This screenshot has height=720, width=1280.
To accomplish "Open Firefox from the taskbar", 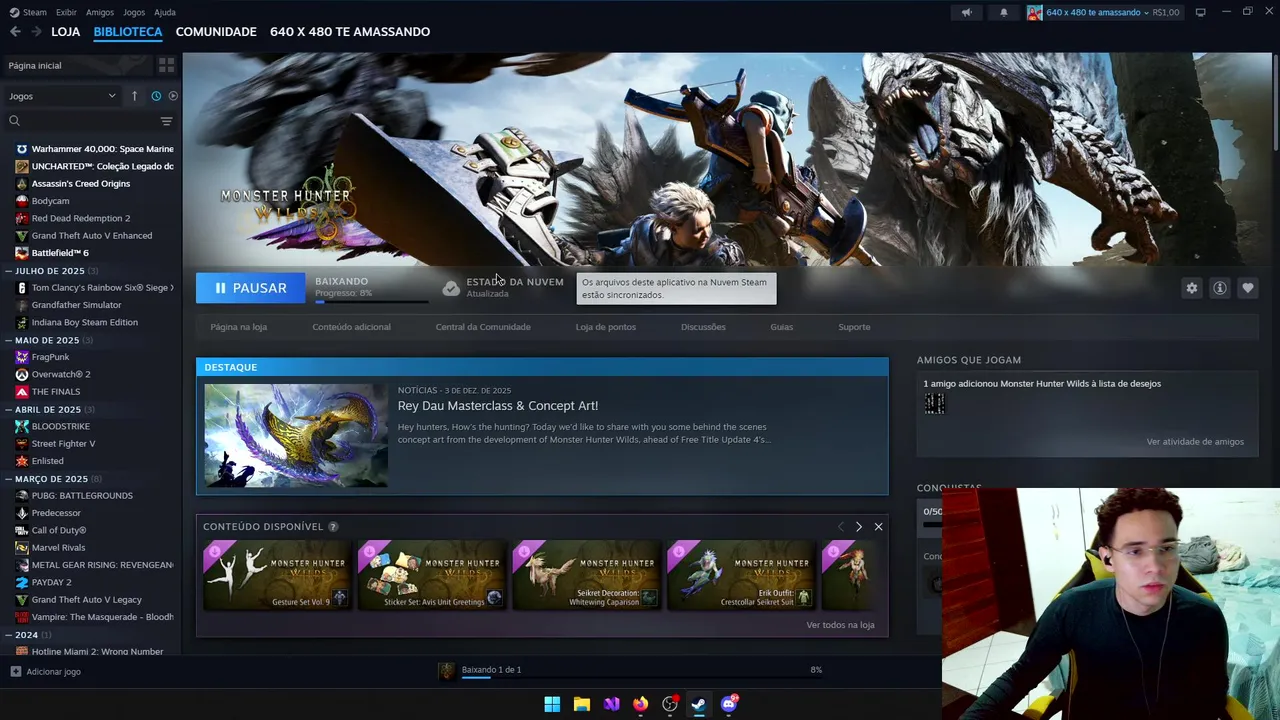I will tap(640, 704).
